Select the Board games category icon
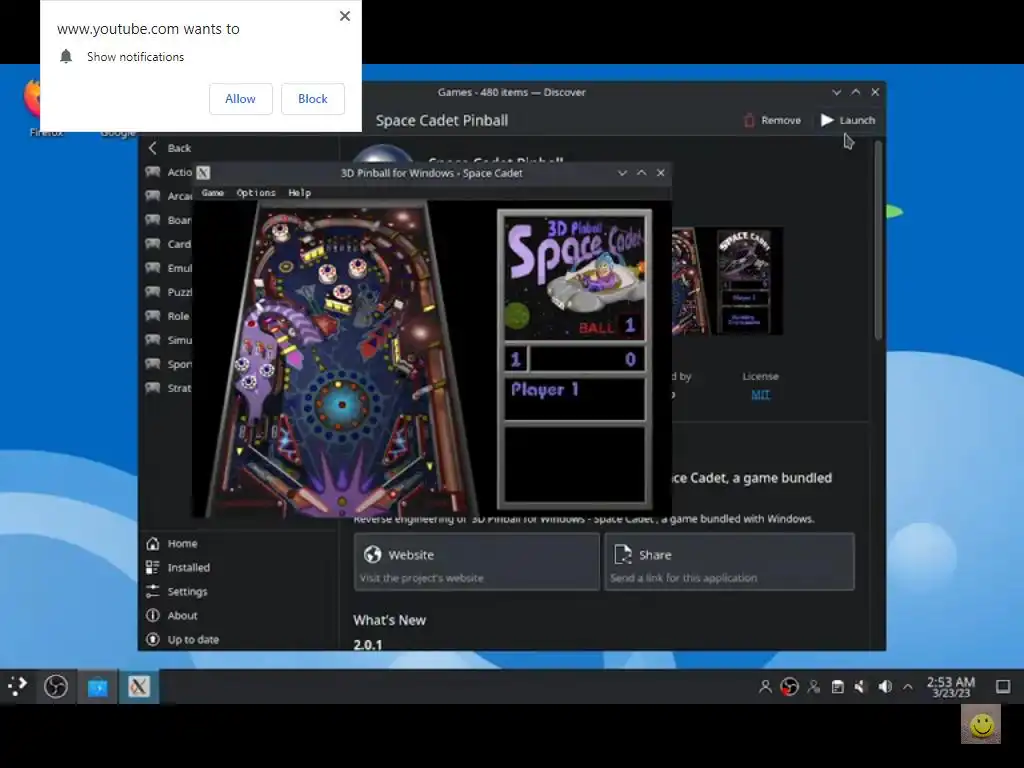The image size is (1024, 768). [x=153, y=219]
